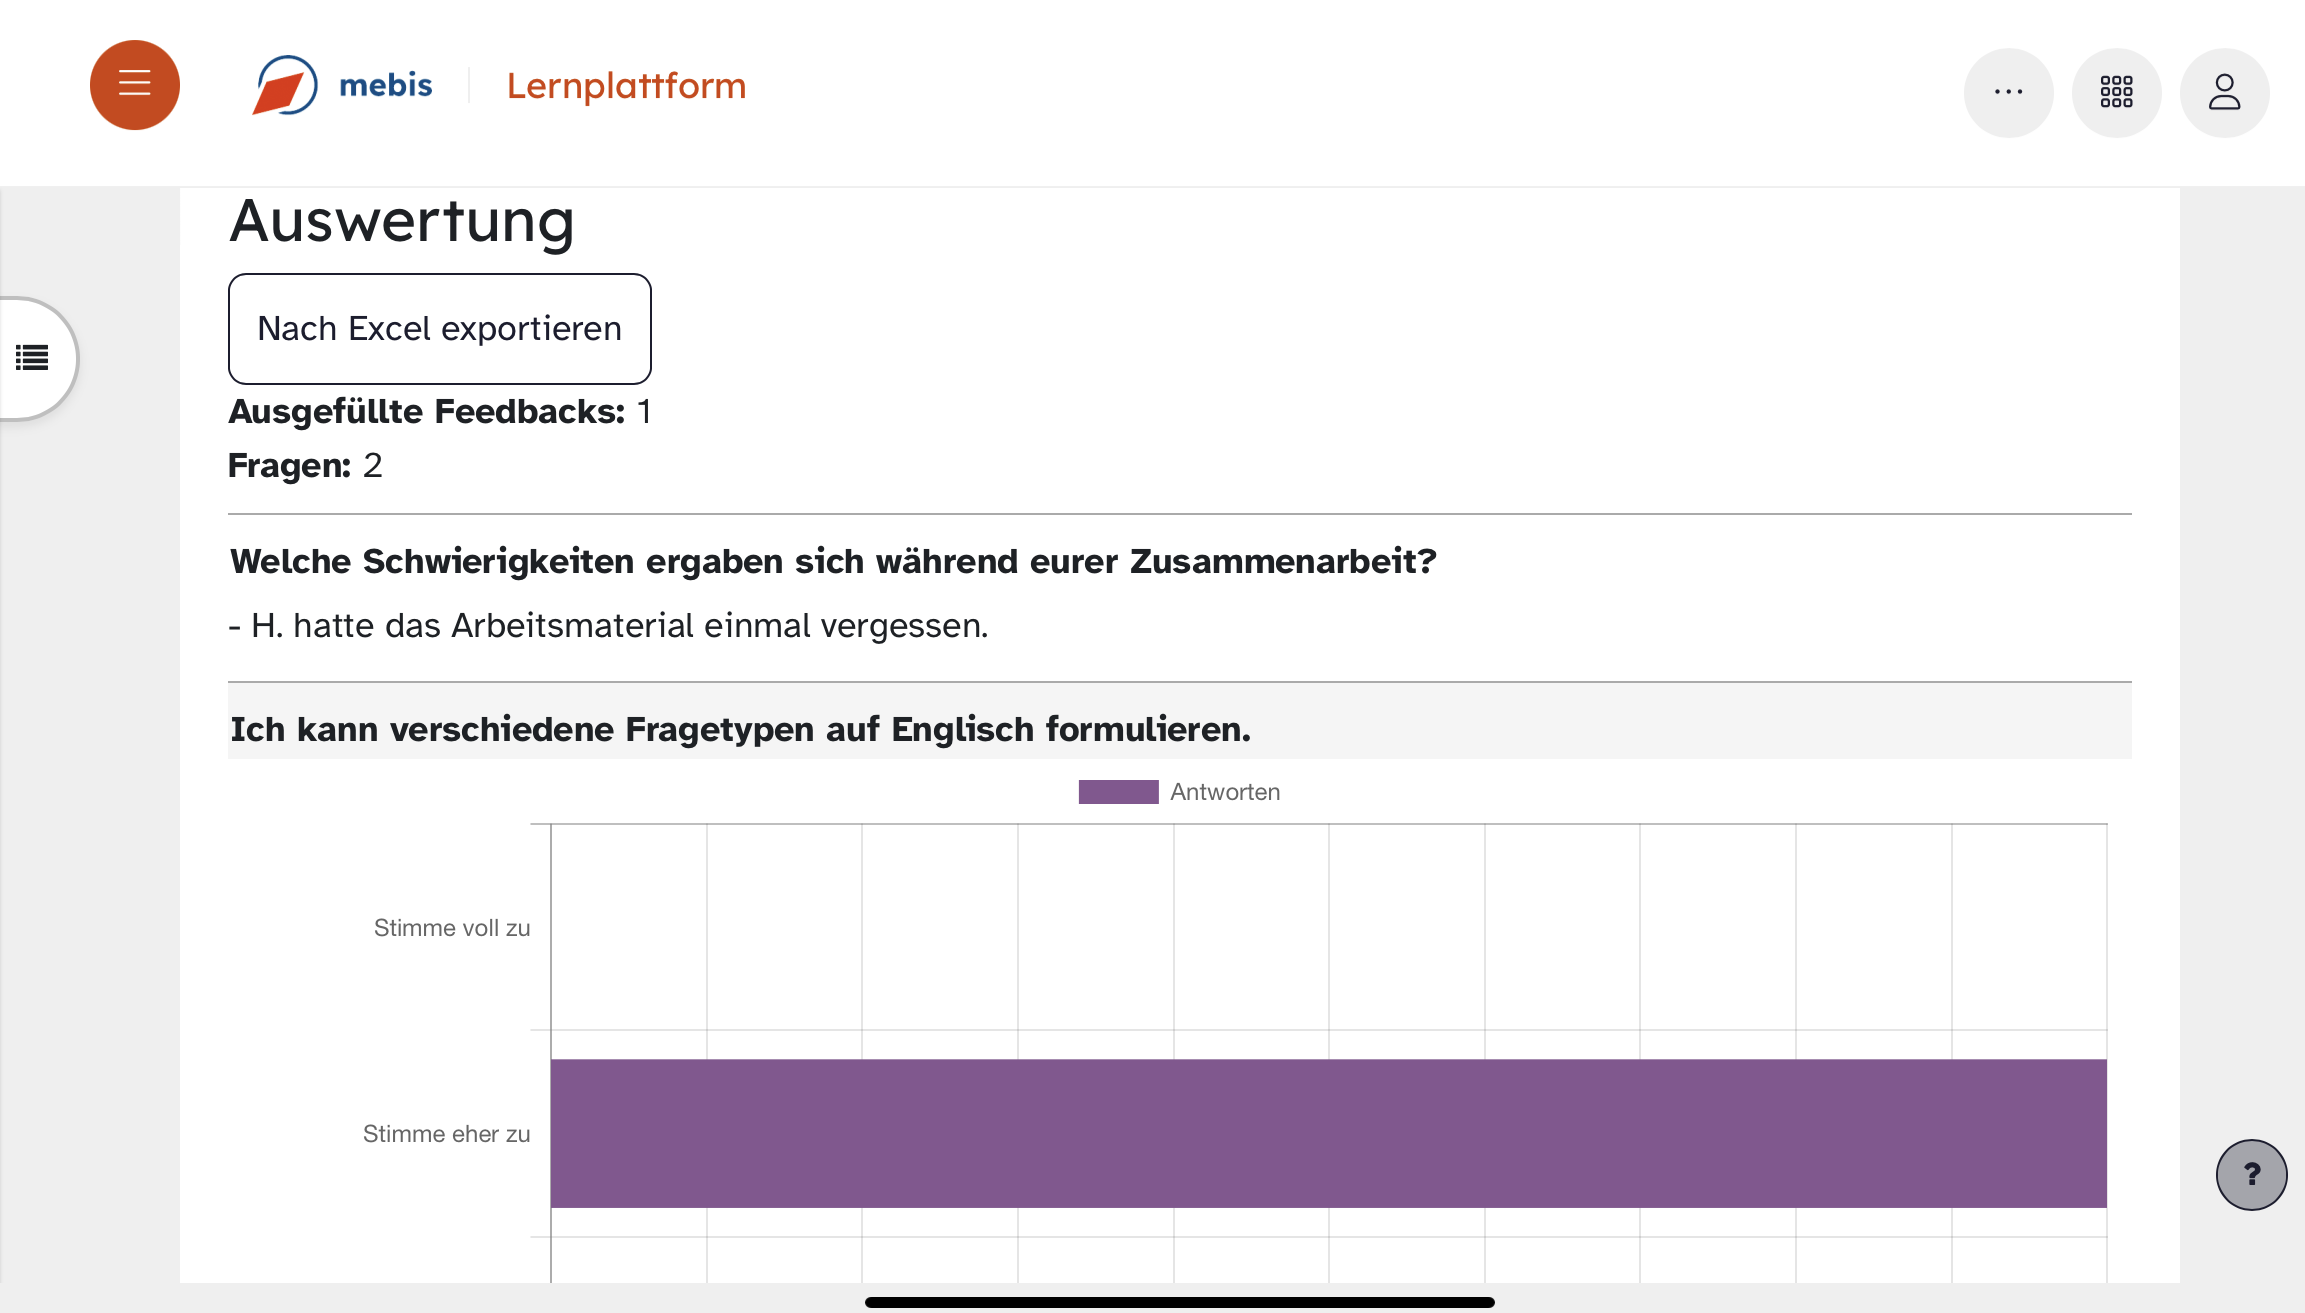This screenshot has width=2305, height=1313.
Task: Click the Stimme eher zu axis label
Action: click(446, 1134)
